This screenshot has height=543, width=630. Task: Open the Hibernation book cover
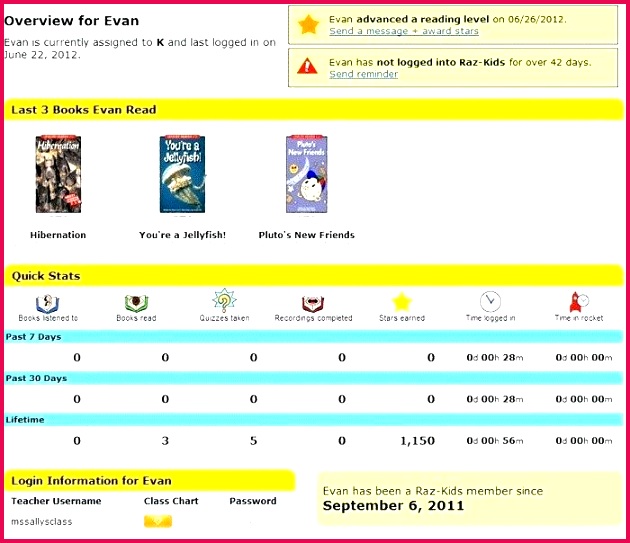tap(57, 176)
